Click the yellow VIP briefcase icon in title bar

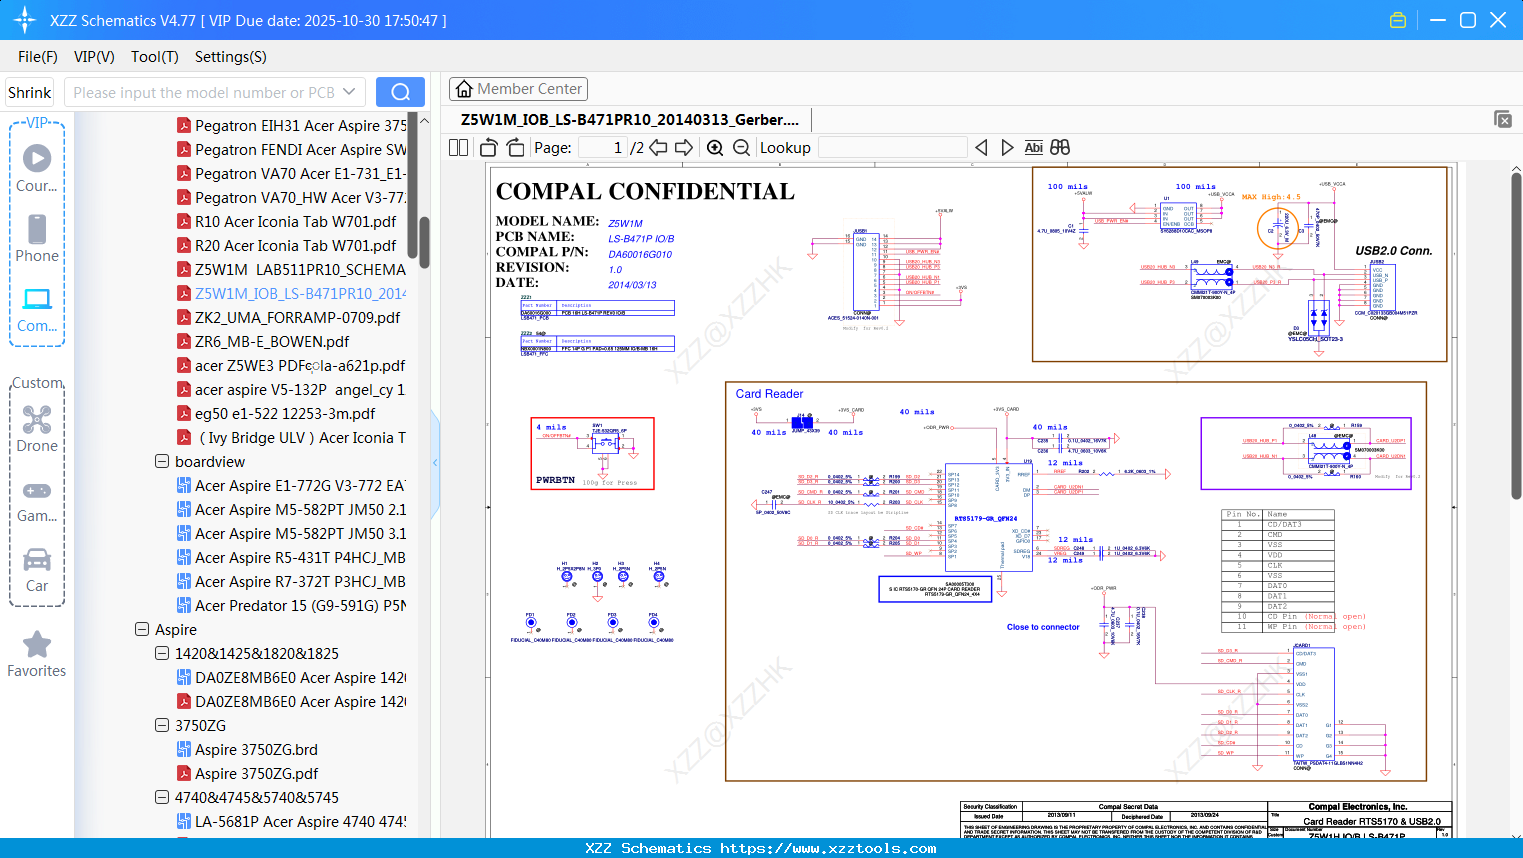tap(1398, 20)
